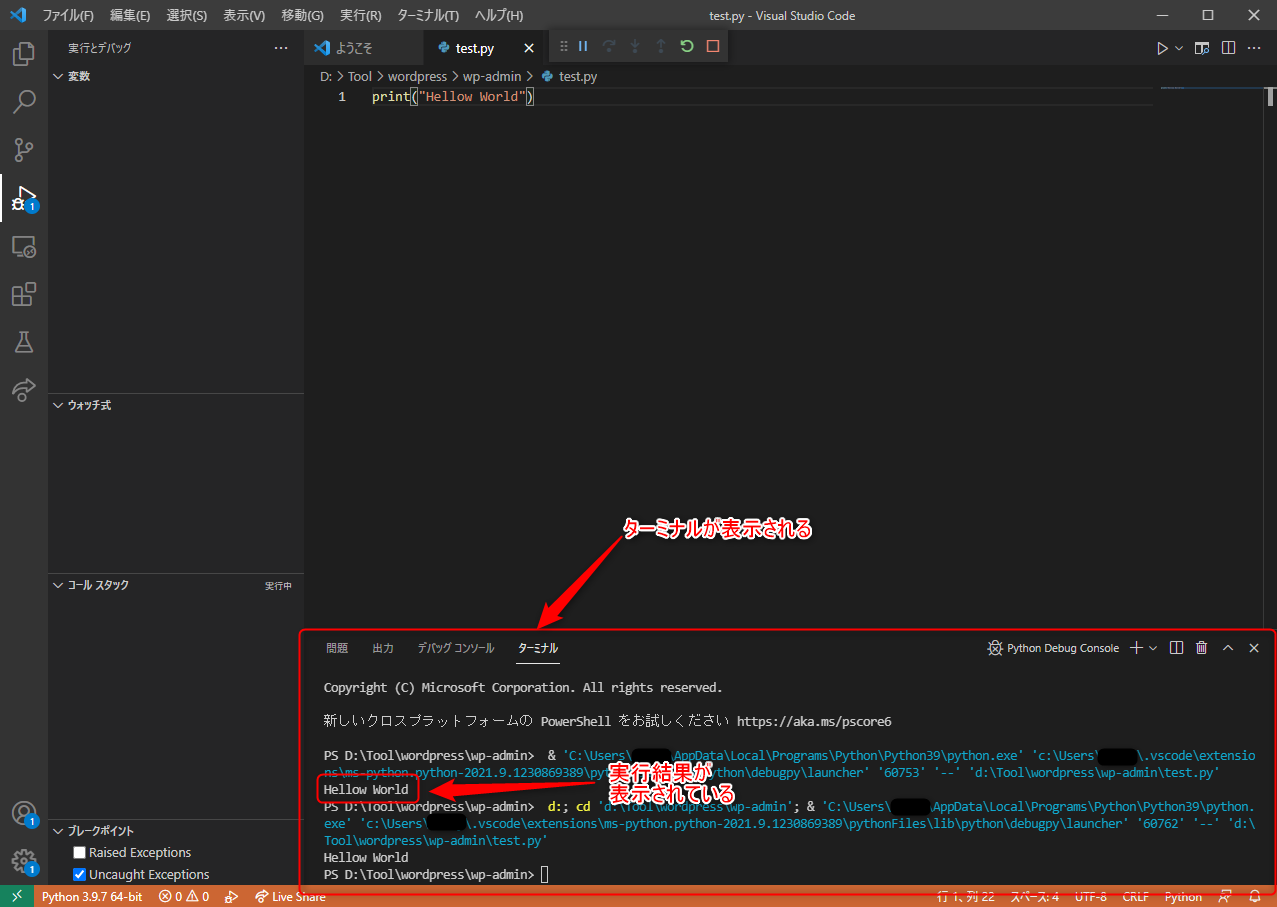Screen dimensions: 1277x907
Task: Open the ヘルプ(H) menu
Action: pos(499,16)
